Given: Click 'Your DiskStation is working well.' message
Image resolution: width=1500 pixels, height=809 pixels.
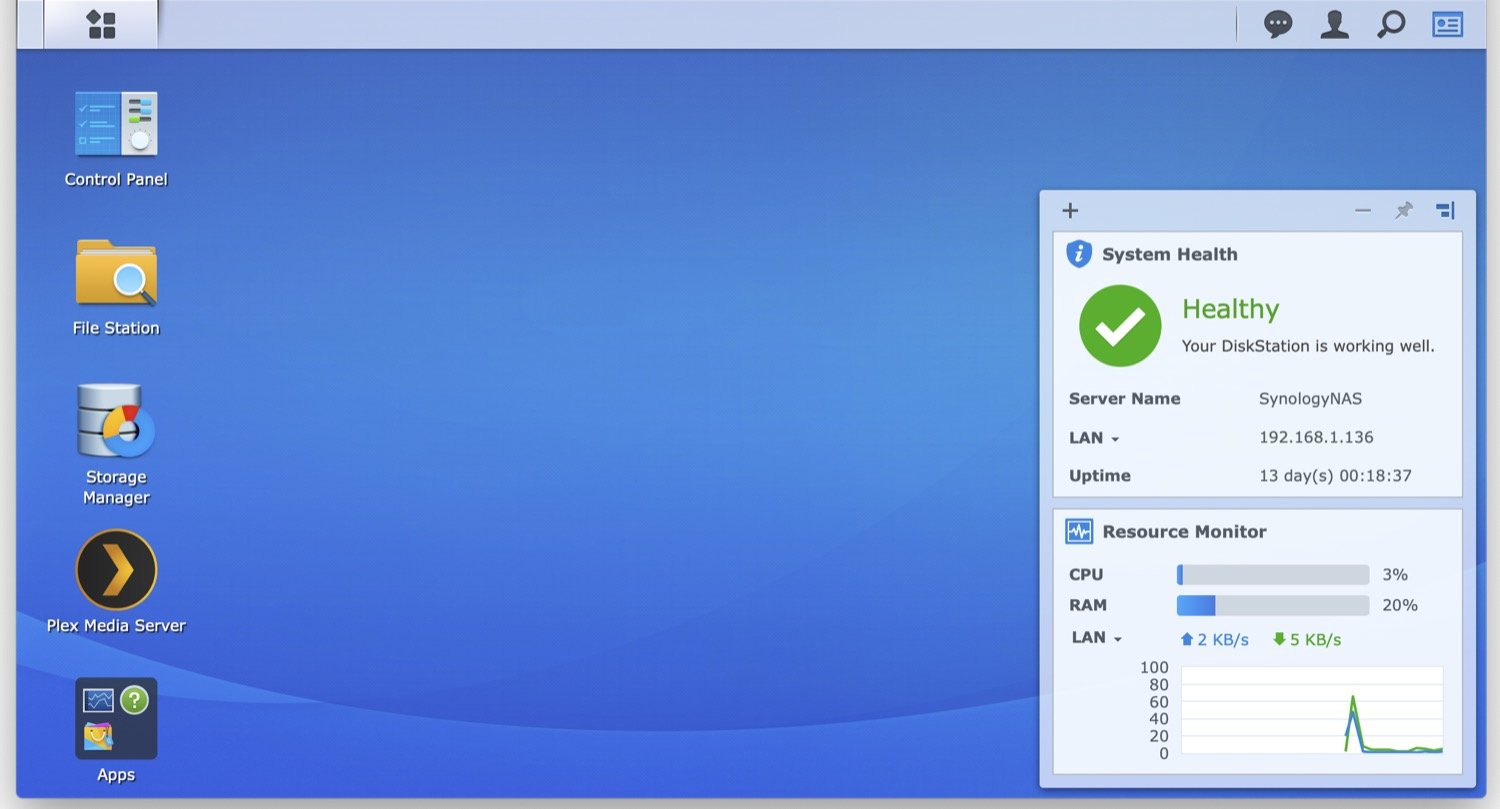Looking at the screenshot, I should click(1308, 347).
